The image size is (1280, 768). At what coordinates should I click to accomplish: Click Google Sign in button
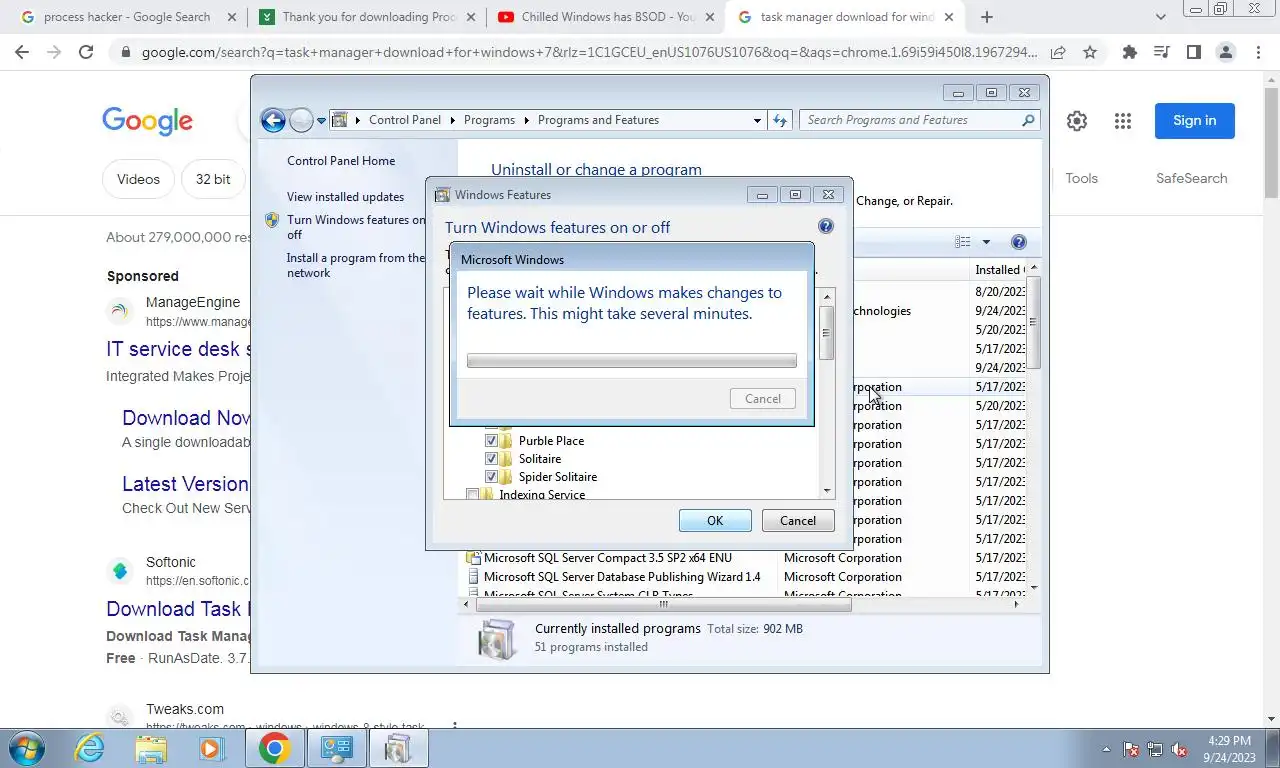pos(1195,121)
